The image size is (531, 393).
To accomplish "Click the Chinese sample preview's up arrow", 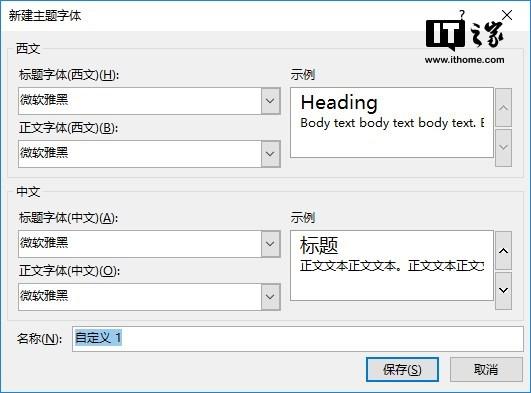I will [x=503, y=251].
